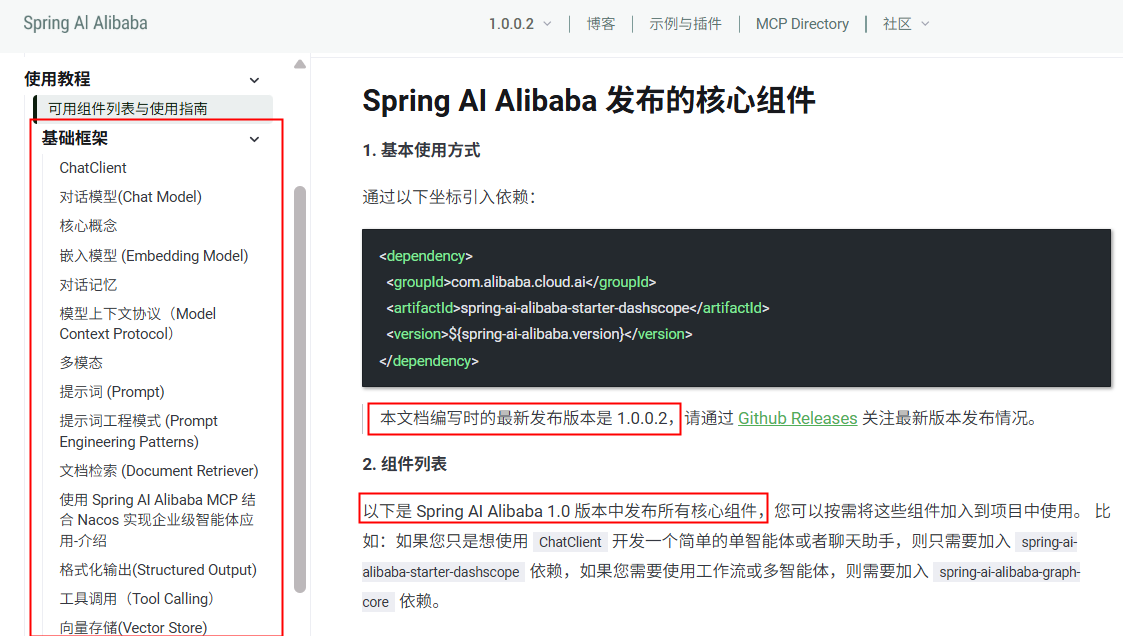Open the 博客 menu item
Image resolution: width=1123 pixels, height=636 pixels.
pos(601,22)
